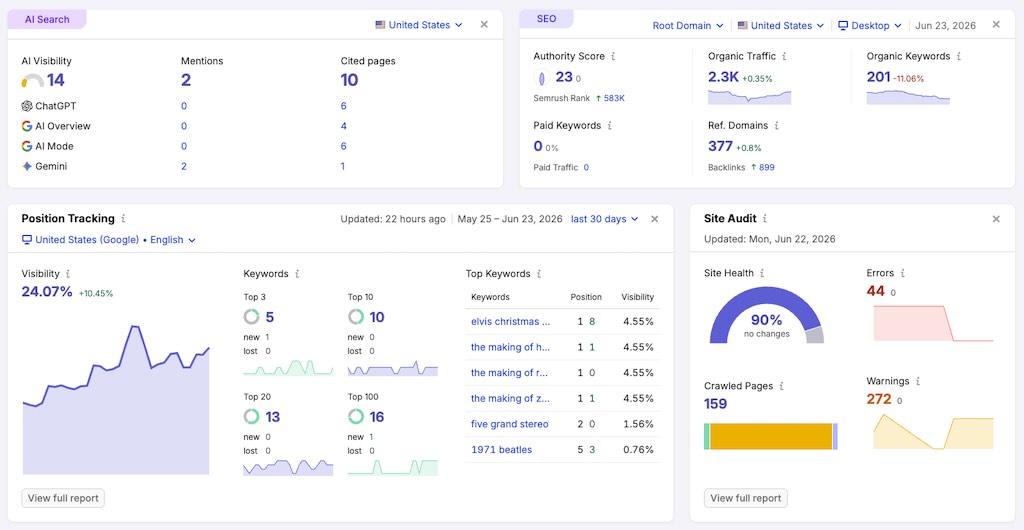Click the Authority Score ring icon
This screenshot has width=1024, height=530.
[541, 78]
